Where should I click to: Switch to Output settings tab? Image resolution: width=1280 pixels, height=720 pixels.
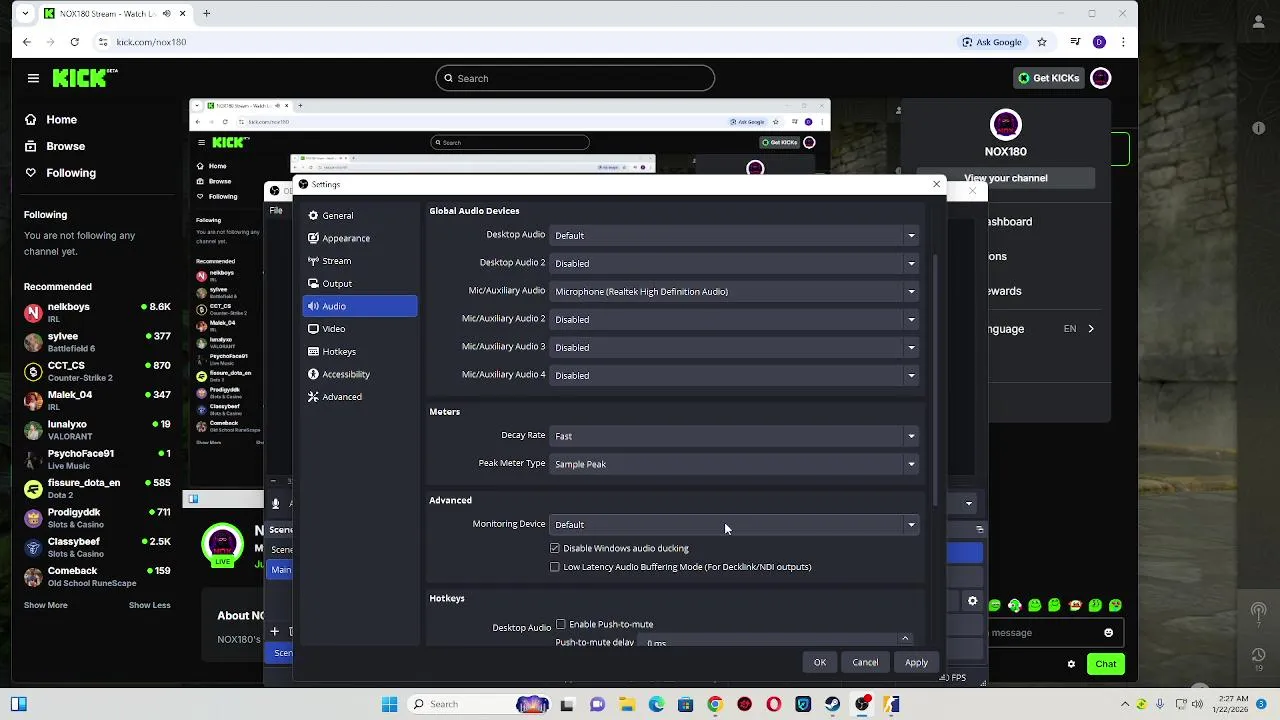point(359,284)
